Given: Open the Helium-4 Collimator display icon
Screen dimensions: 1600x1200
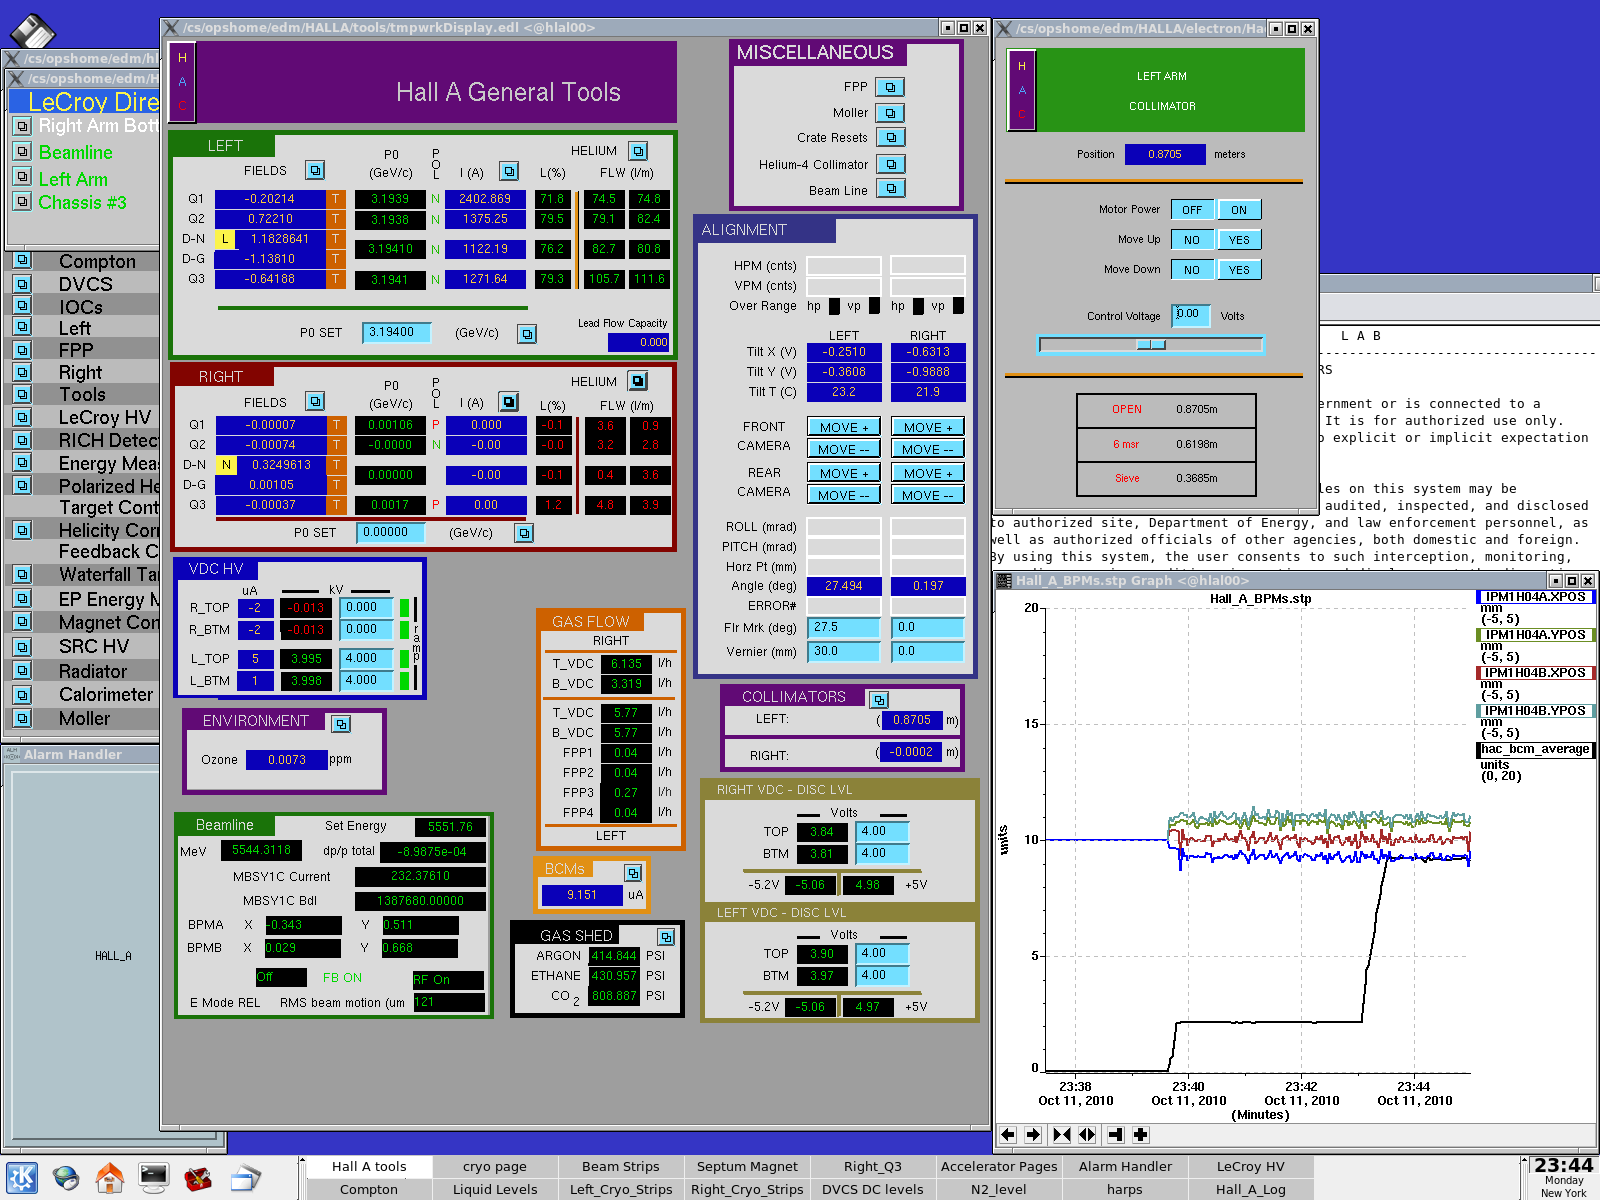Looking at the screenshot, I should pyautogui.click(x=890, y=164).
